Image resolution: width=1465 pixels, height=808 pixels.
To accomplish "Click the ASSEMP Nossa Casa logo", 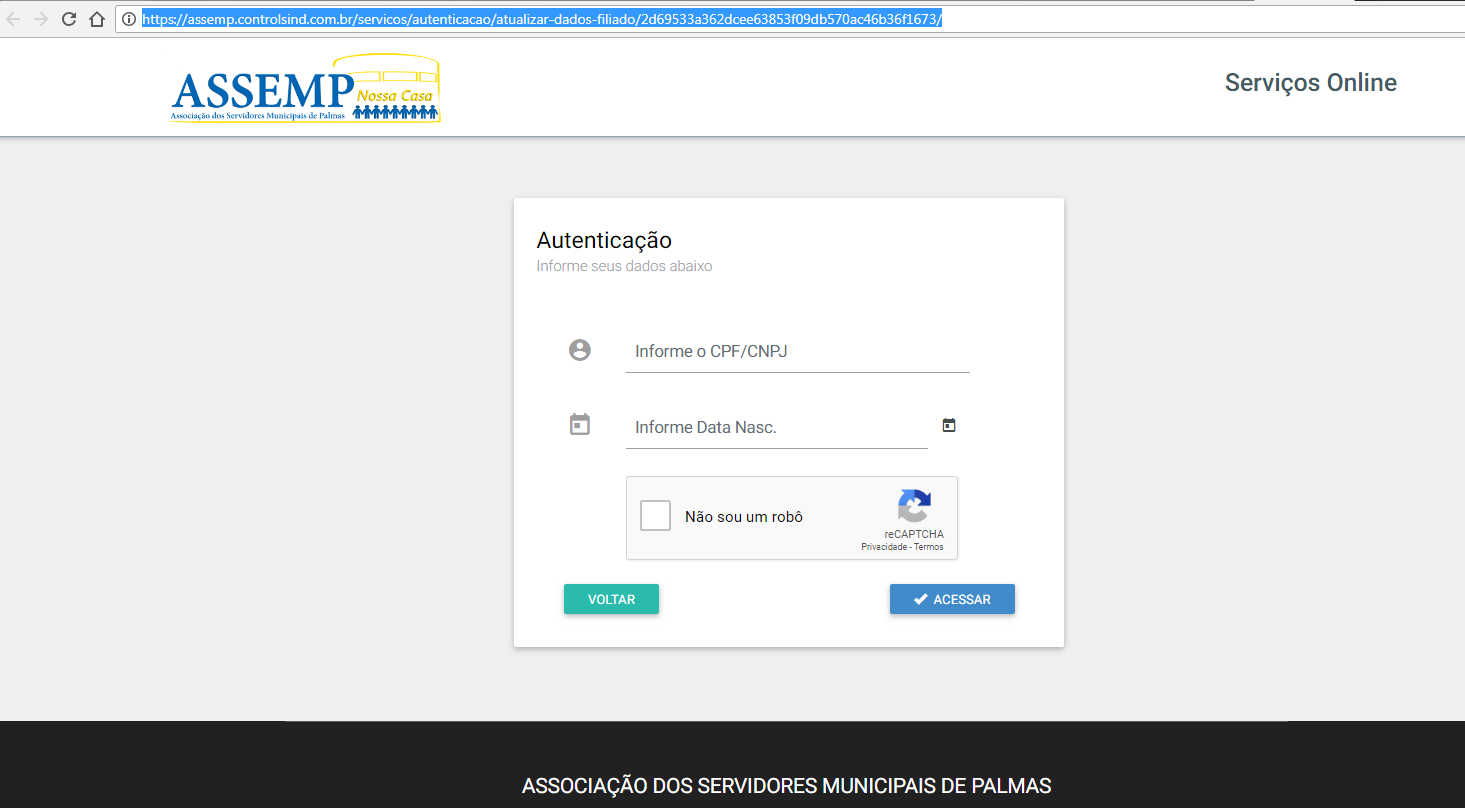I will 305,89.
